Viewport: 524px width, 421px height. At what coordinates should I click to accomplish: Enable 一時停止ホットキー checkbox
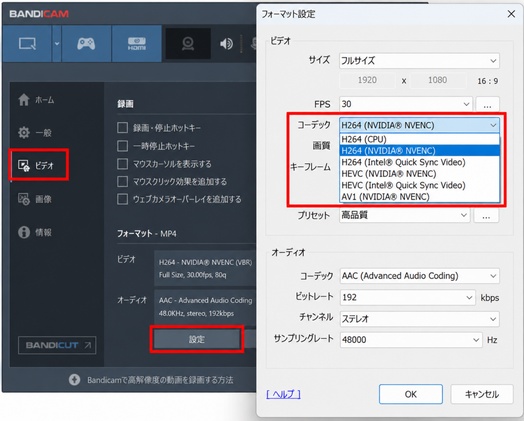pos(122,146)
